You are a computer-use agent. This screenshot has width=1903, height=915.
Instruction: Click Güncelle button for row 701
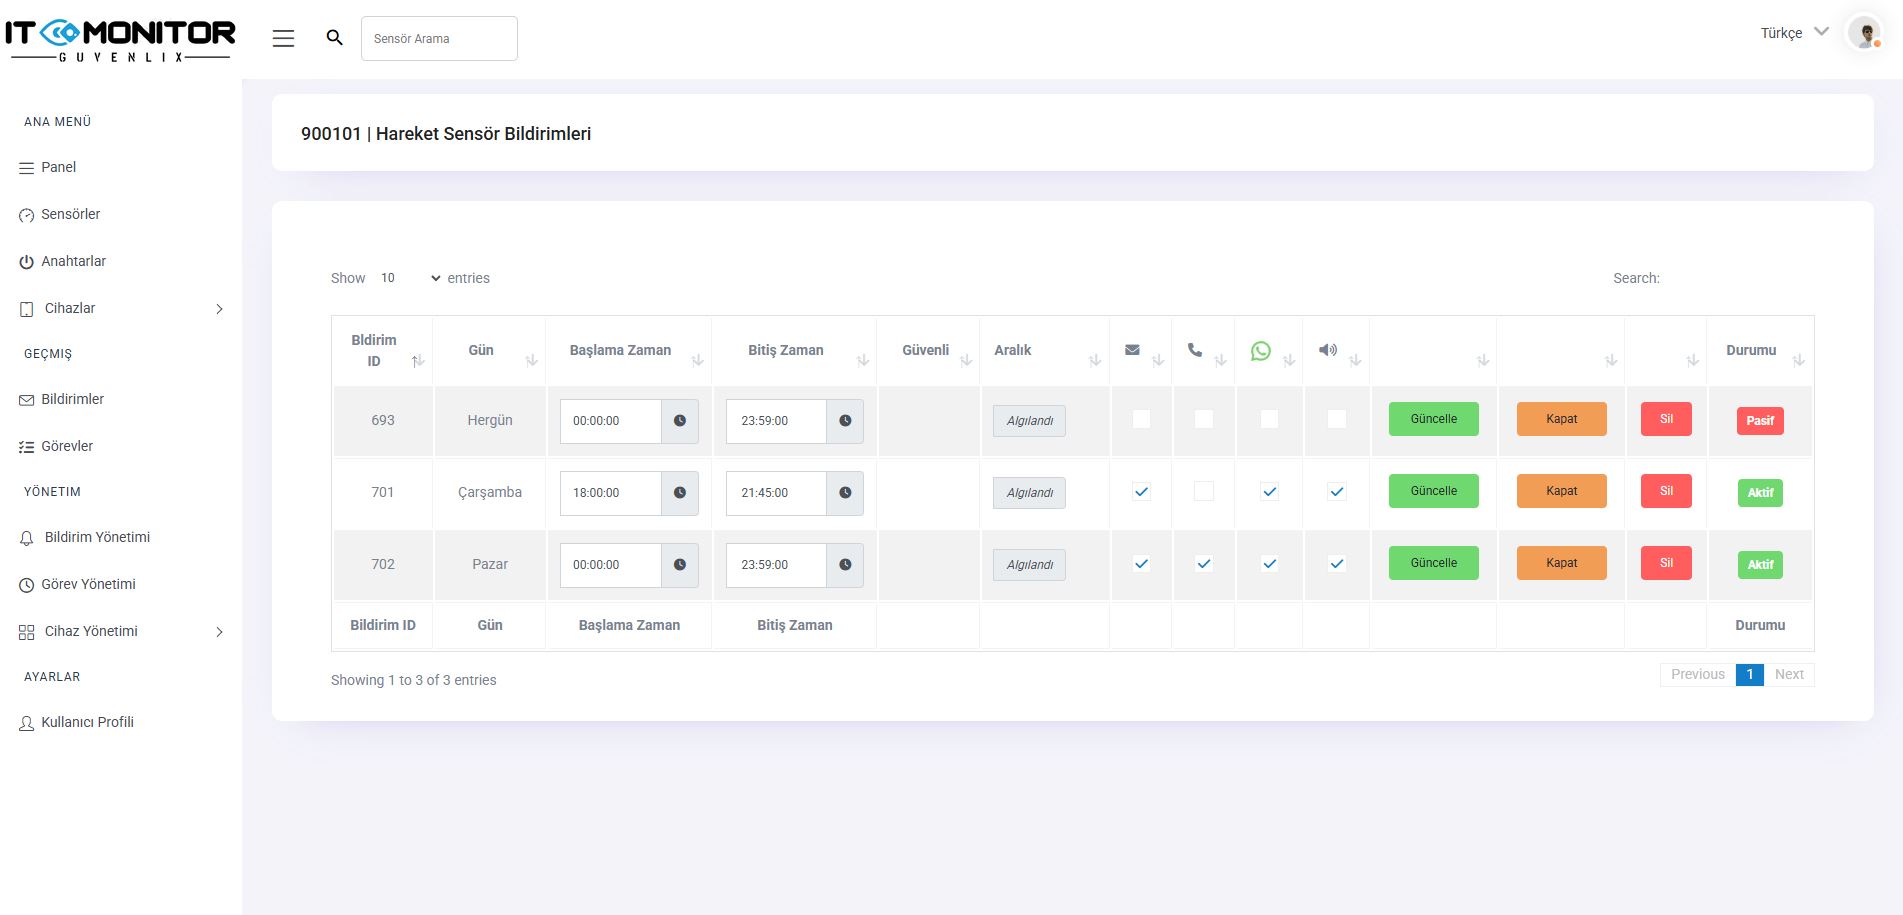point(1433,491)
